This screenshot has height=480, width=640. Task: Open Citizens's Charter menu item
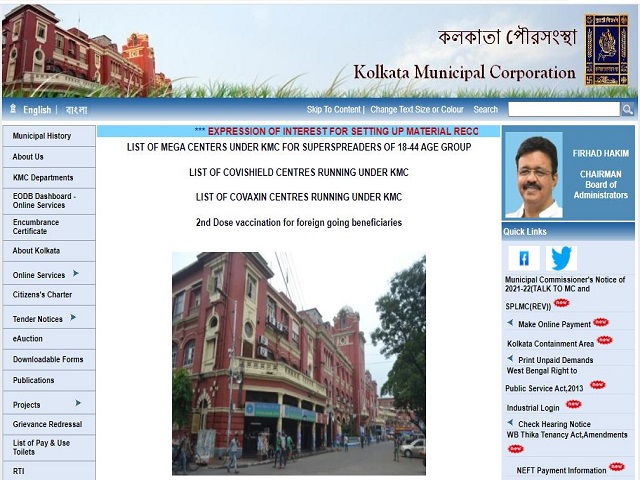49,295
